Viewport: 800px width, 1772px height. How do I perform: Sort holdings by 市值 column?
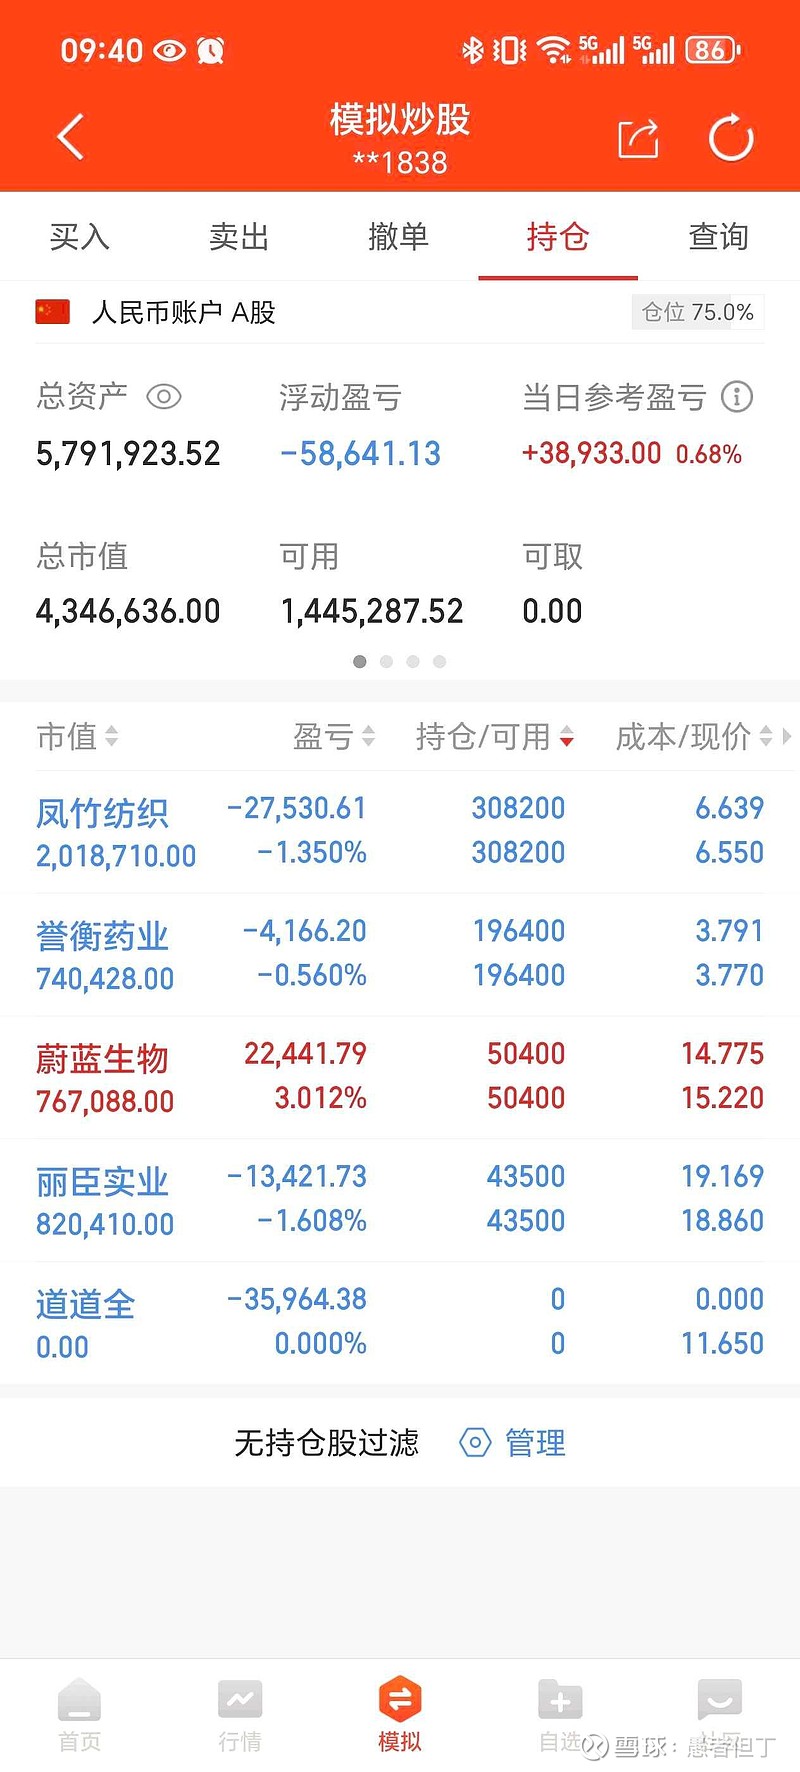click(x=78, y=737)
